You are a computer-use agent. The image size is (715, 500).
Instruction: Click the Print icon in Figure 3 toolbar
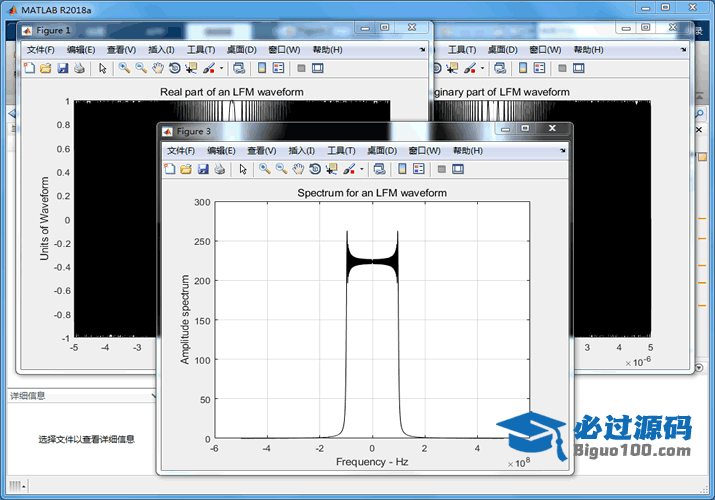point(219,169)
